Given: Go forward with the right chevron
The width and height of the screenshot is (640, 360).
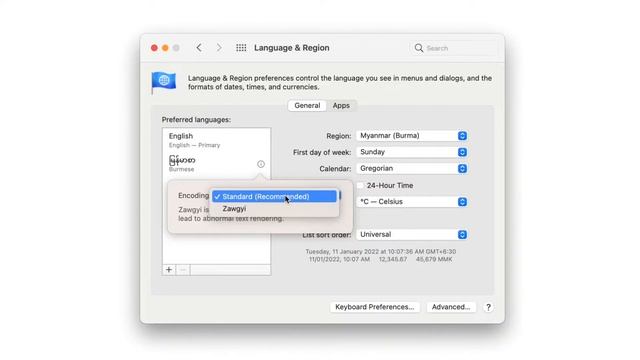Looking at the screenshot, I should coord(219,48).
